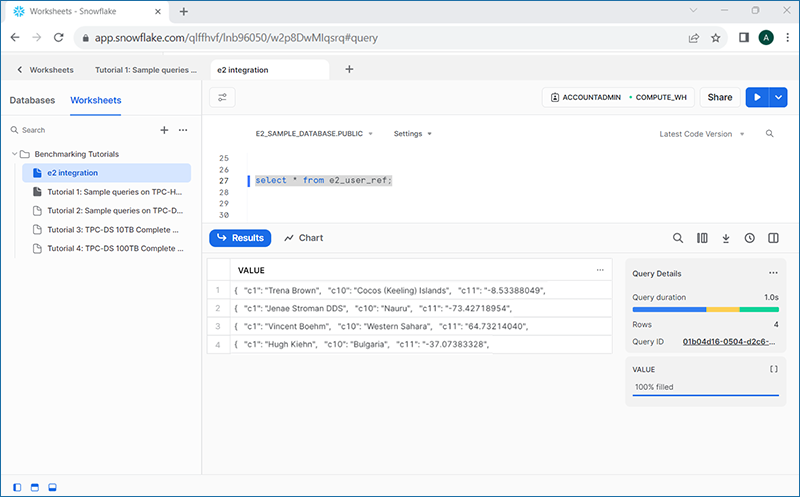Open e2 integration in the sidebar tree
Viewport: 800px width, 497px height.
[107, 173]
